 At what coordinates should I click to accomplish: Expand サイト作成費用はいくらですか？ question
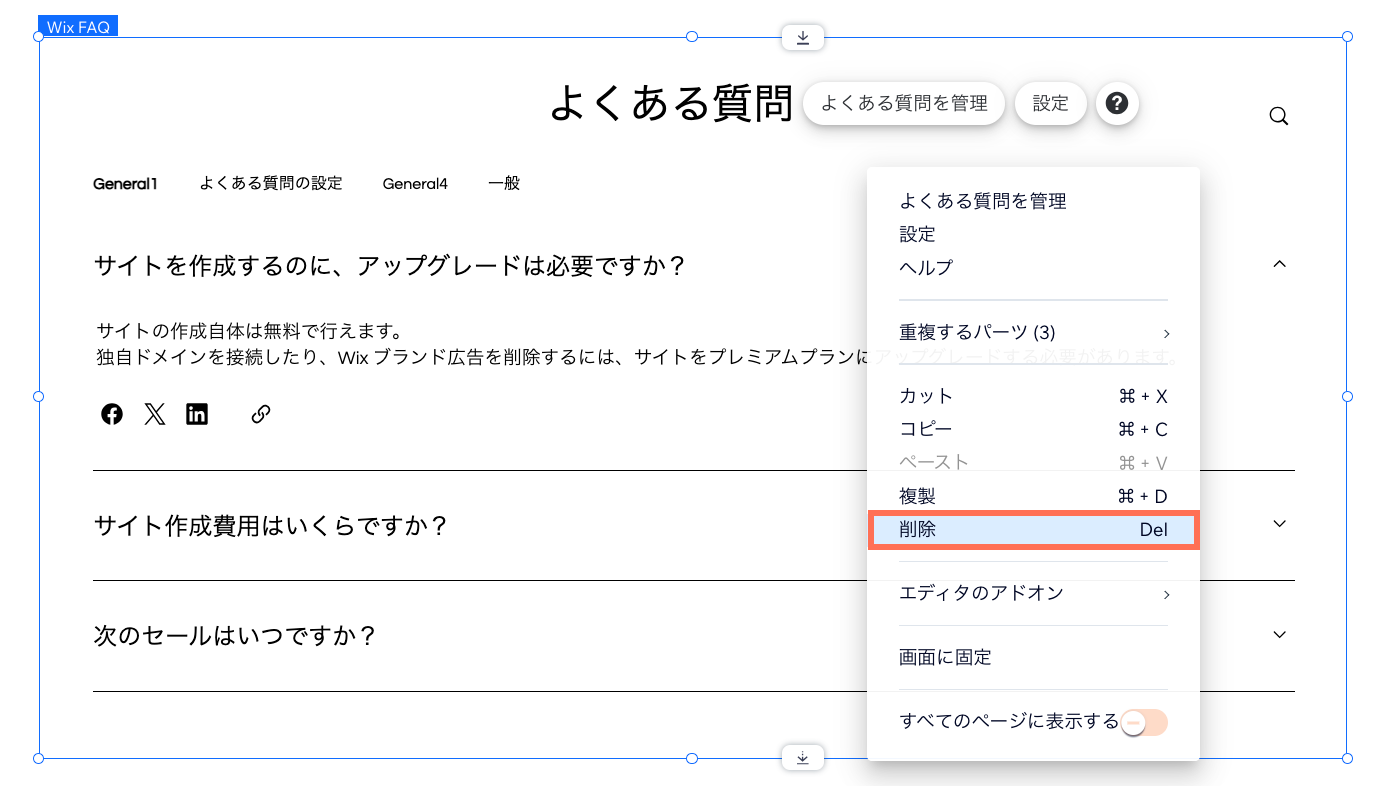coord(1280,523)
